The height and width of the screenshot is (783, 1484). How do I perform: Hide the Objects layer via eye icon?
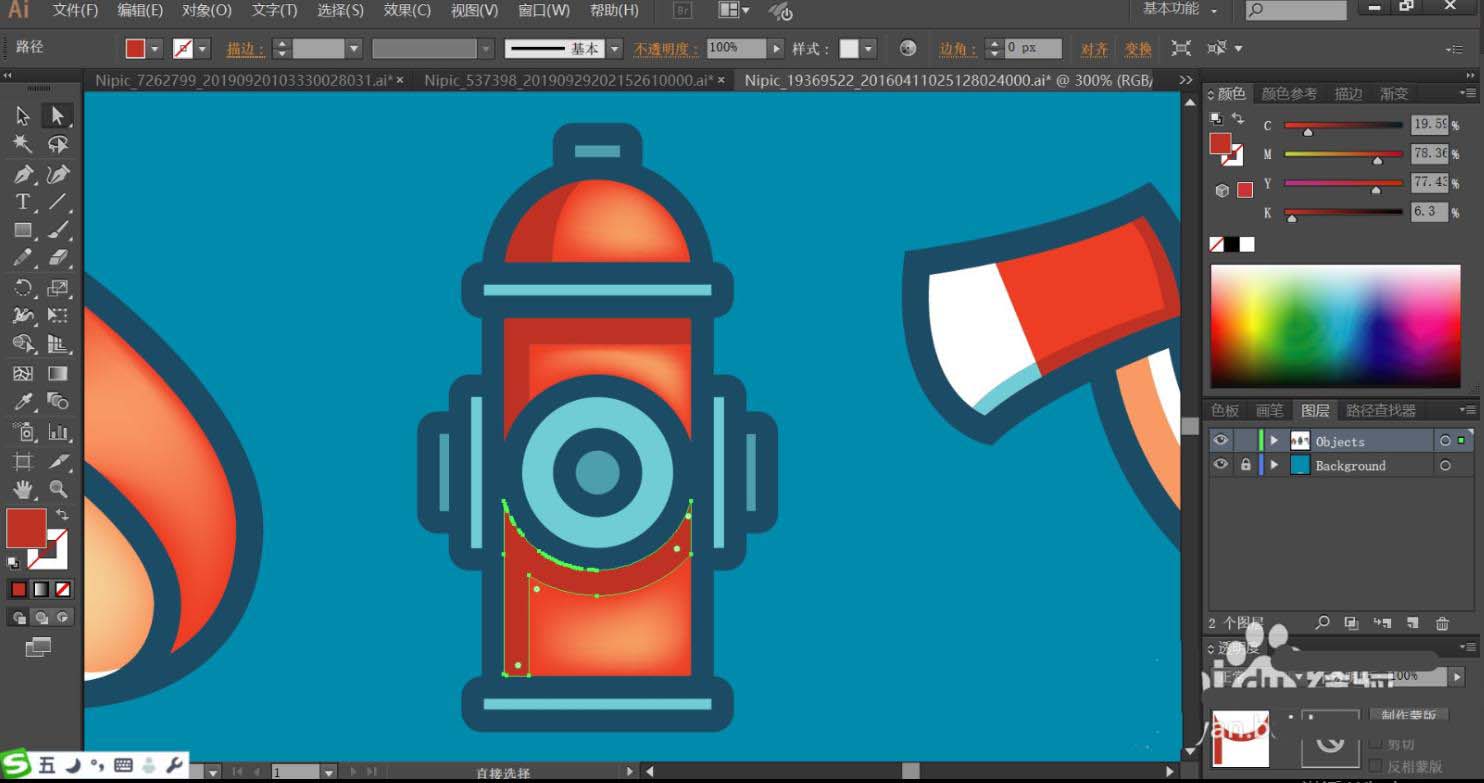click(x=1220, y=441)
